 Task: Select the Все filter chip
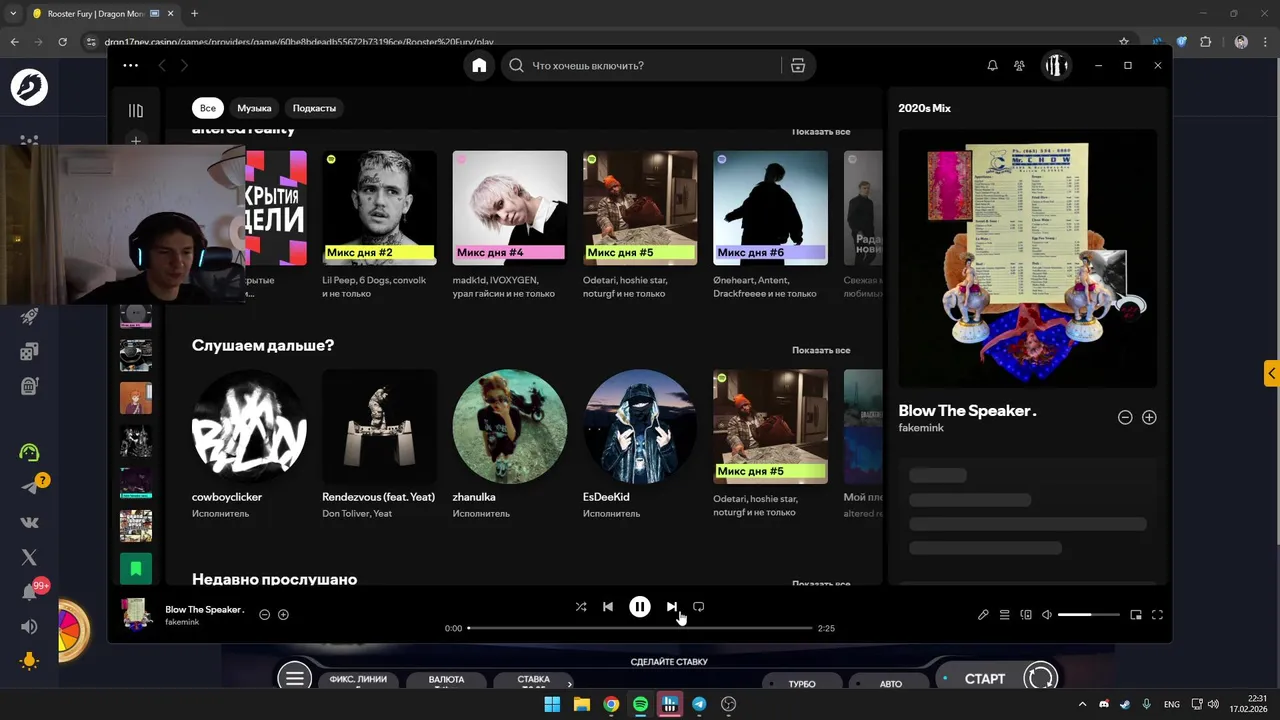coord(207,108)
